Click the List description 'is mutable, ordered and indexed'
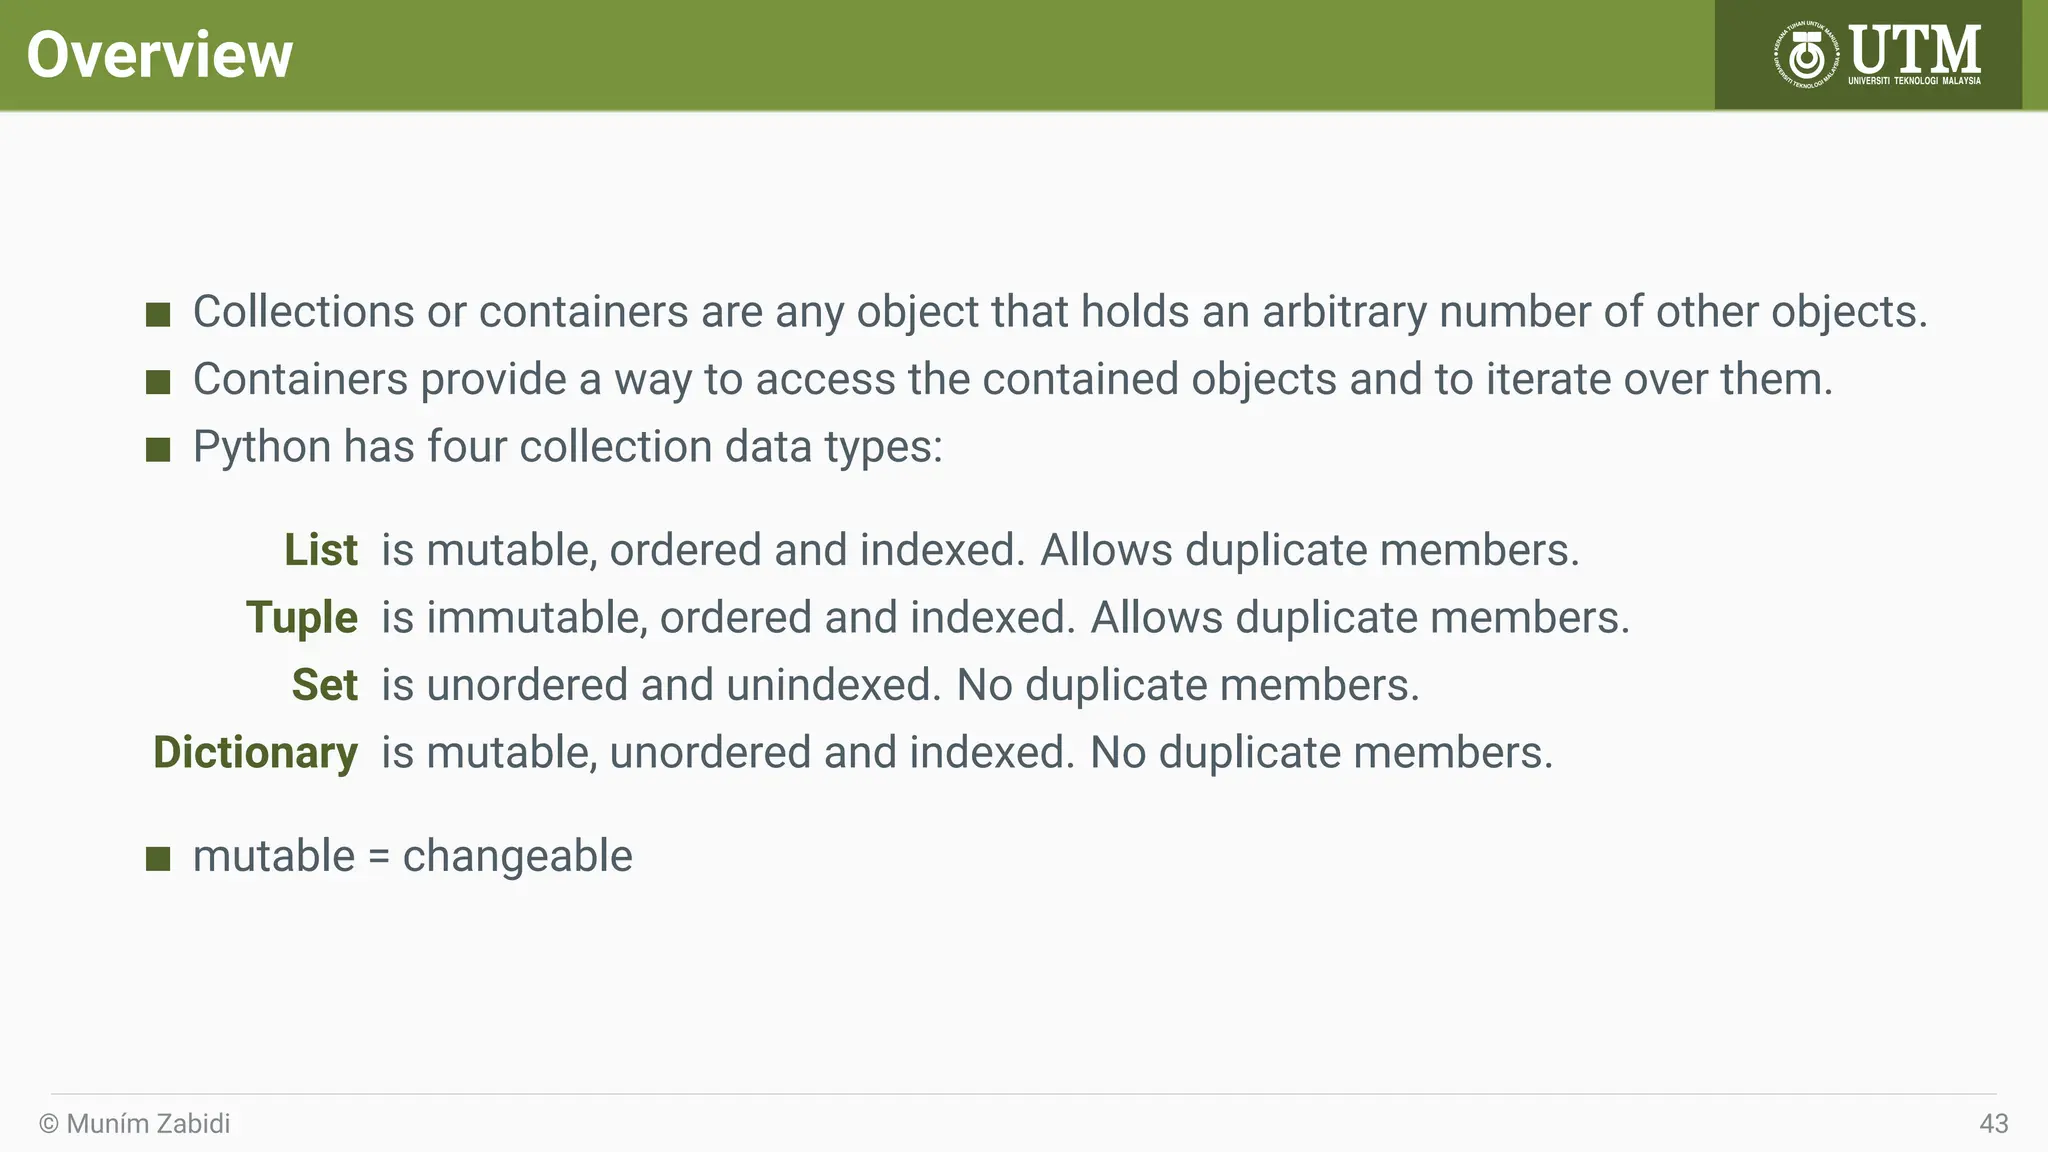Viewport: 2048px width, 1152px height. tap(703, 551)
